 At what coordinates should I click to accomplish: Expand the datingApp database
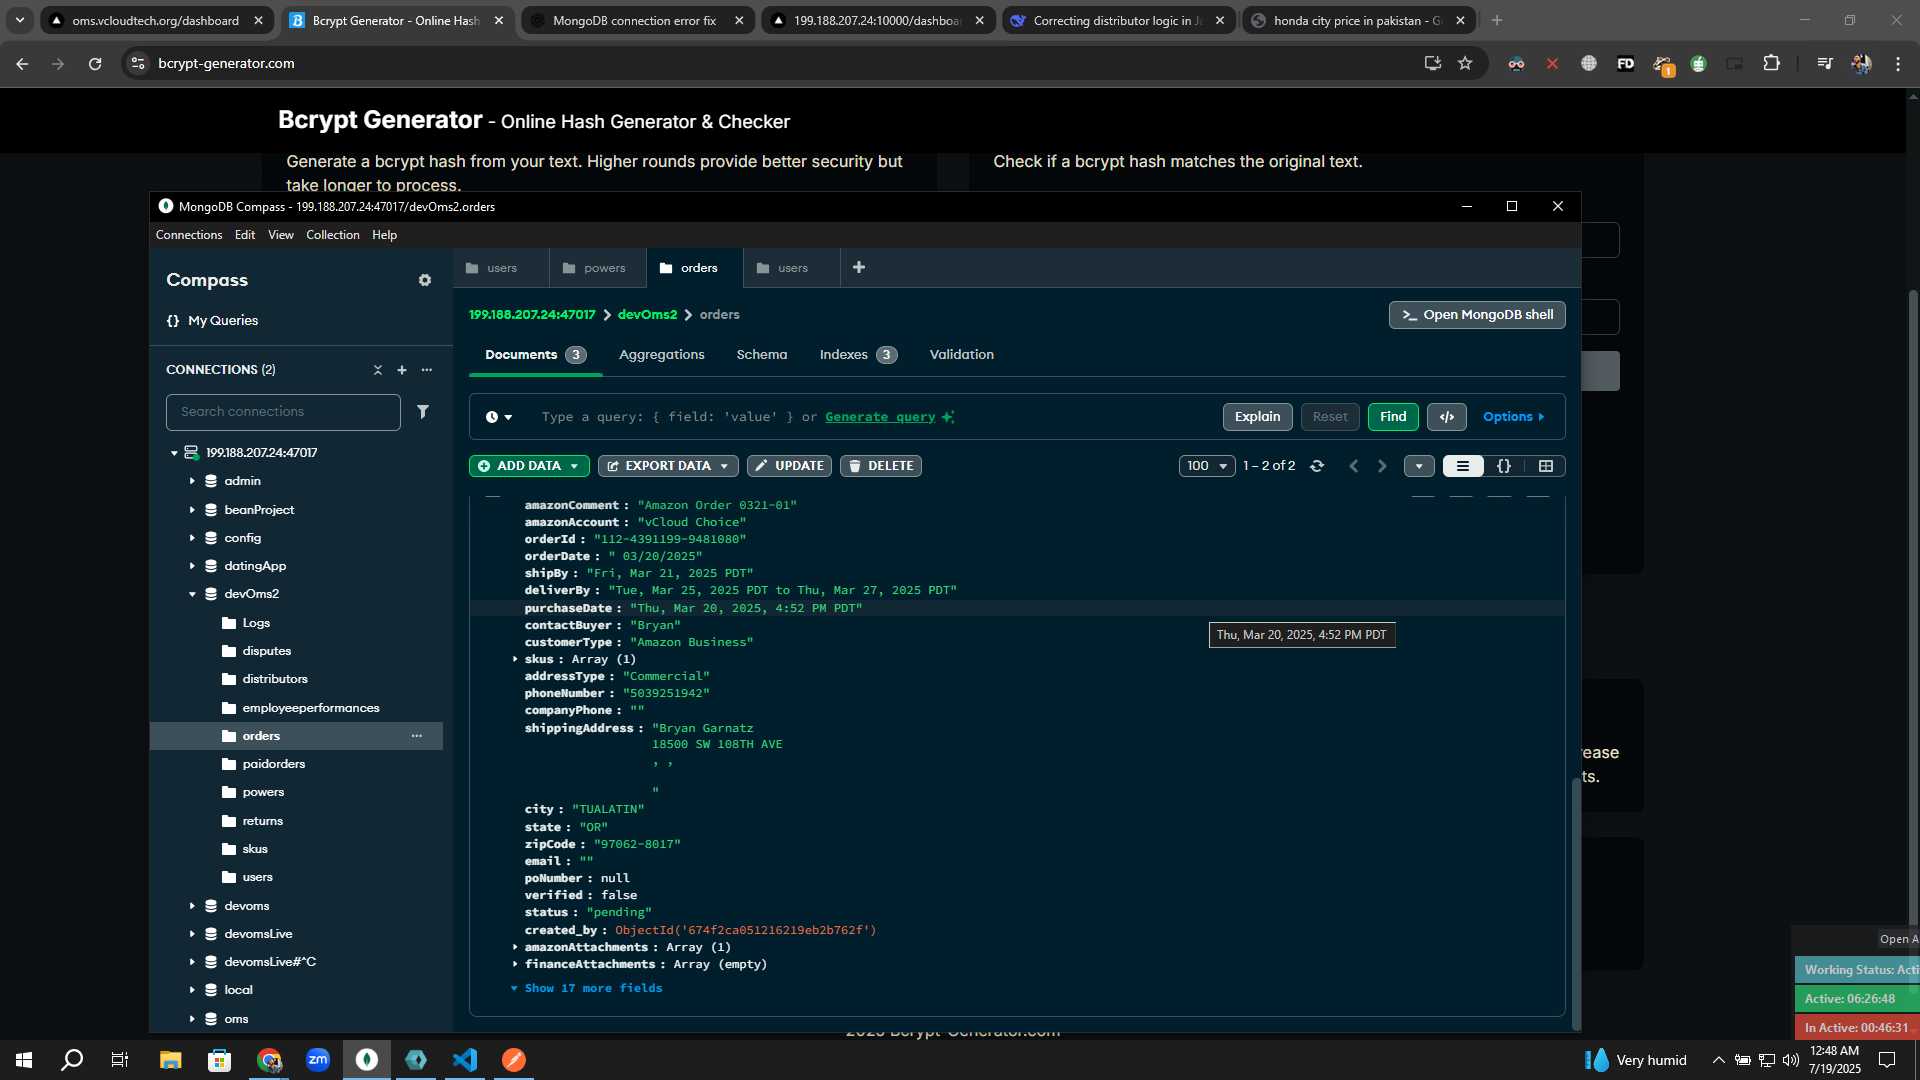click(192, 566)
